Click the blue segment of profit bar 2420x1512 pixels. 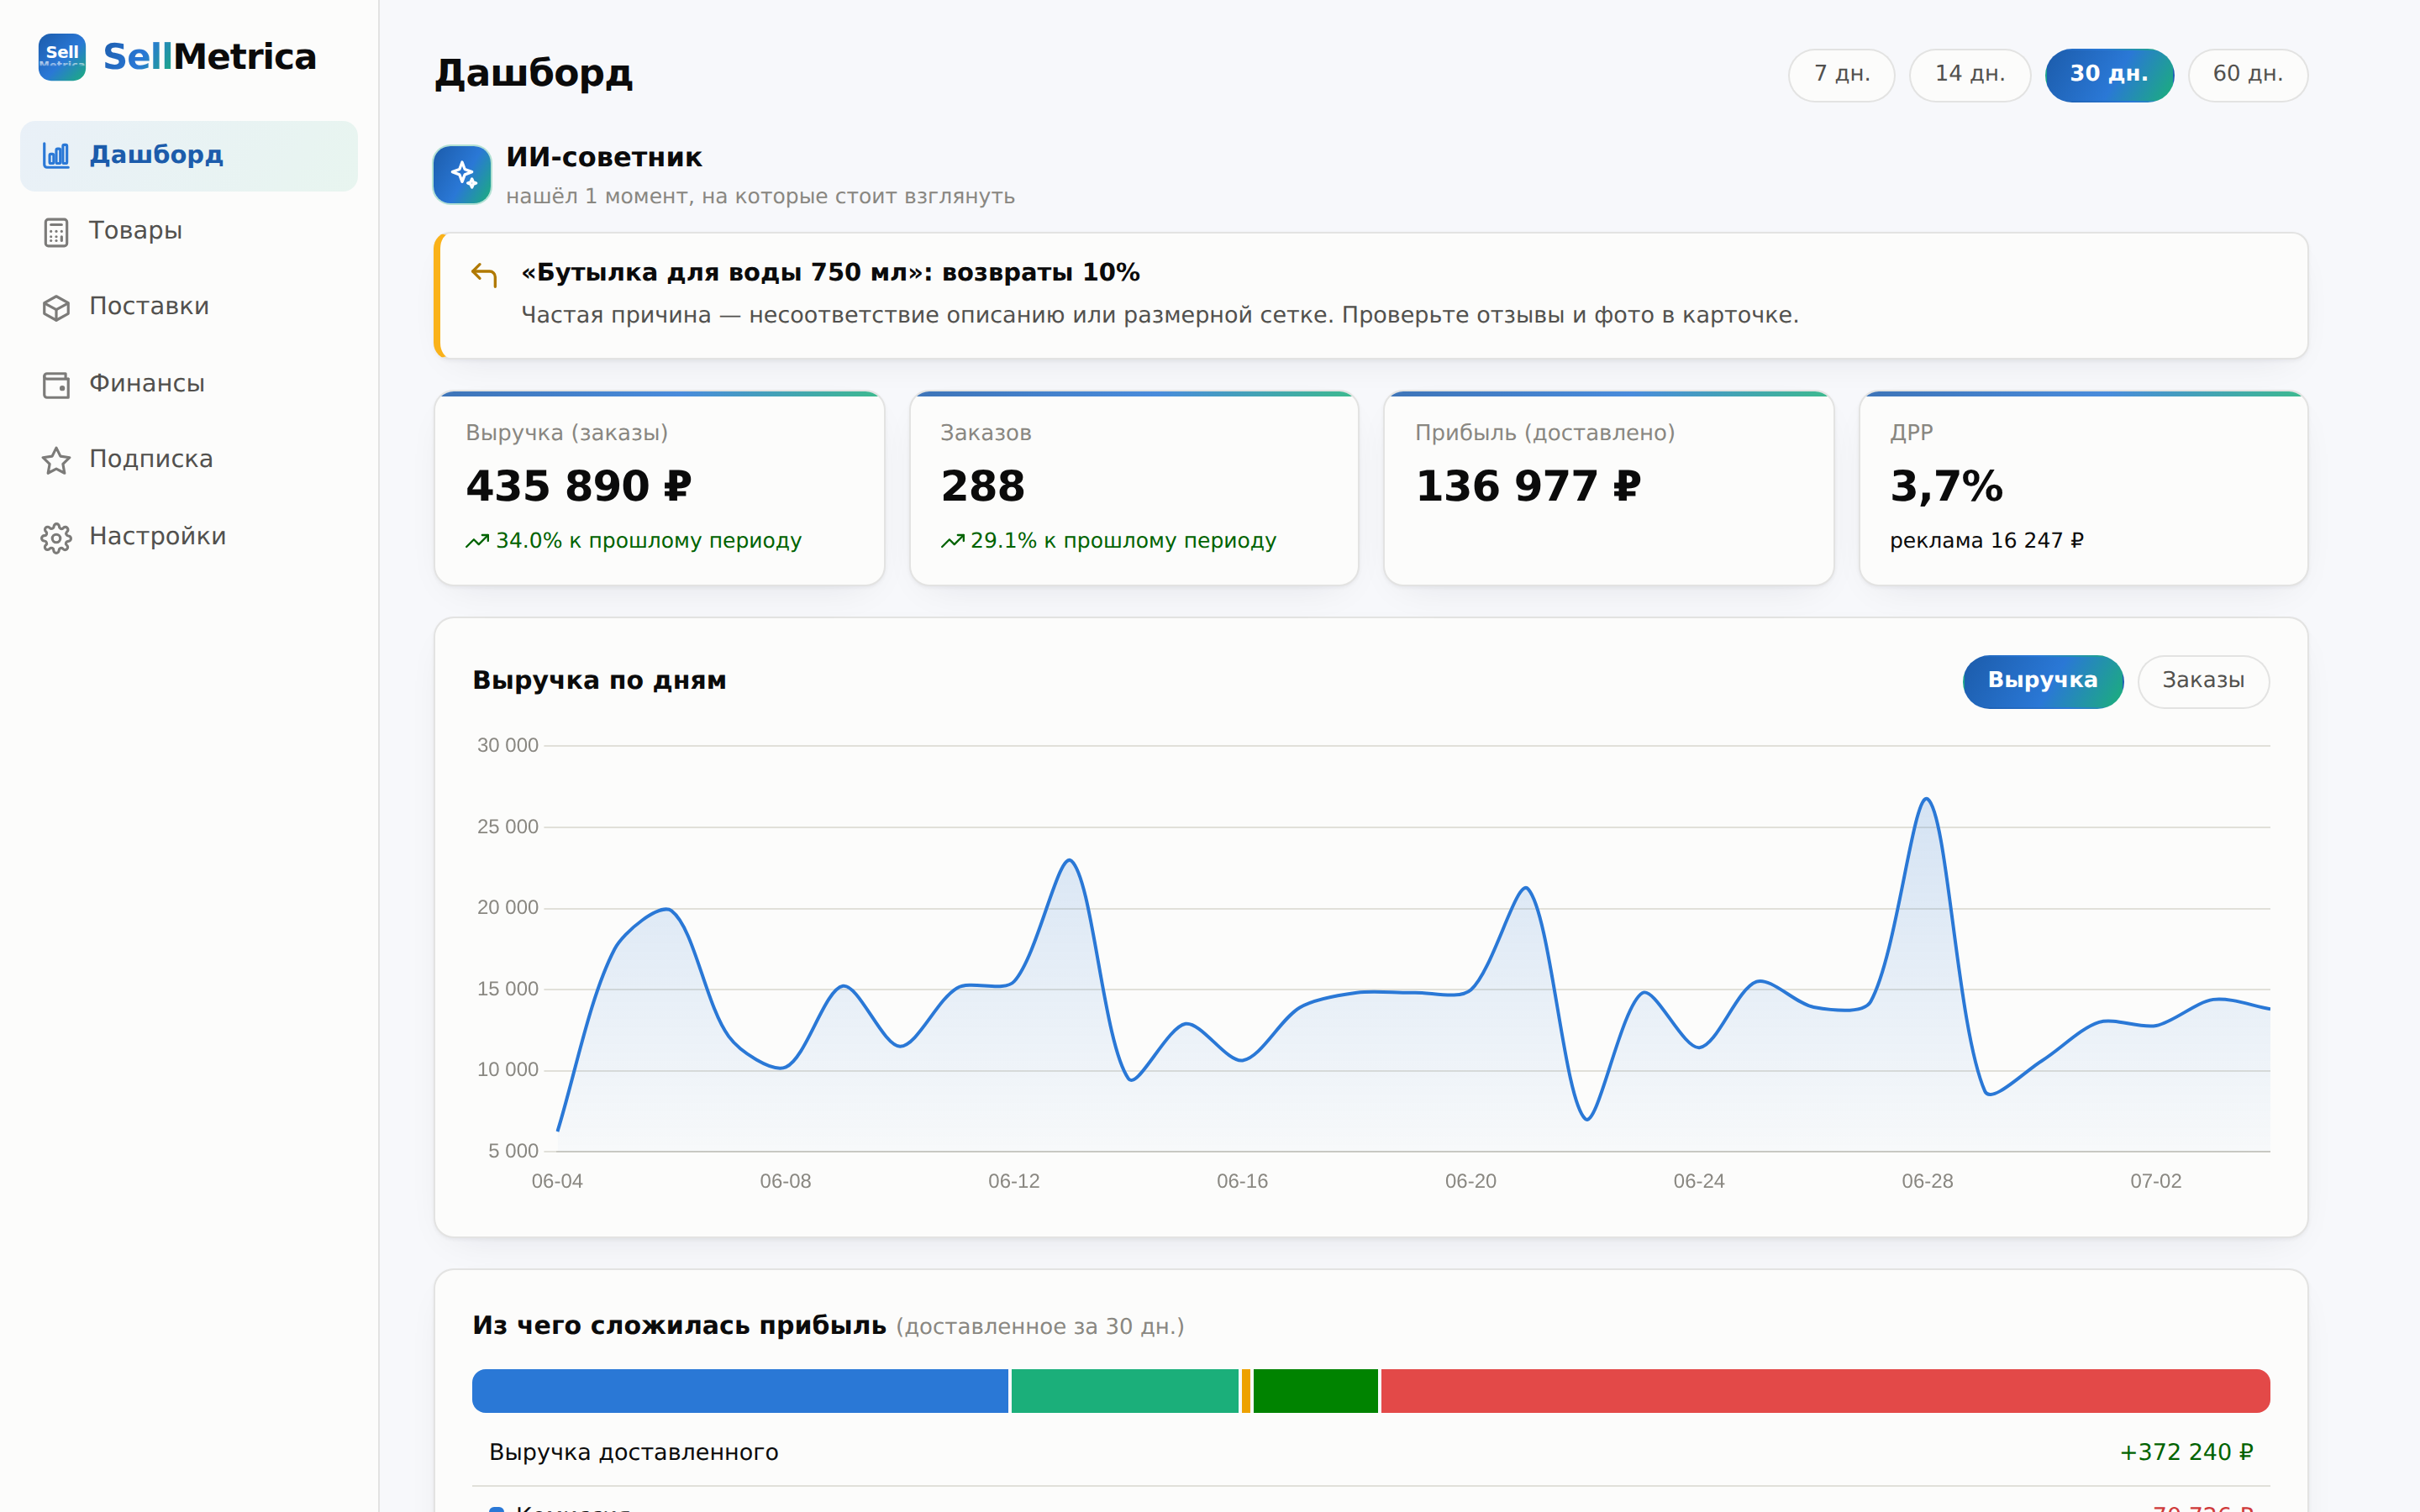pos(740,1391)
